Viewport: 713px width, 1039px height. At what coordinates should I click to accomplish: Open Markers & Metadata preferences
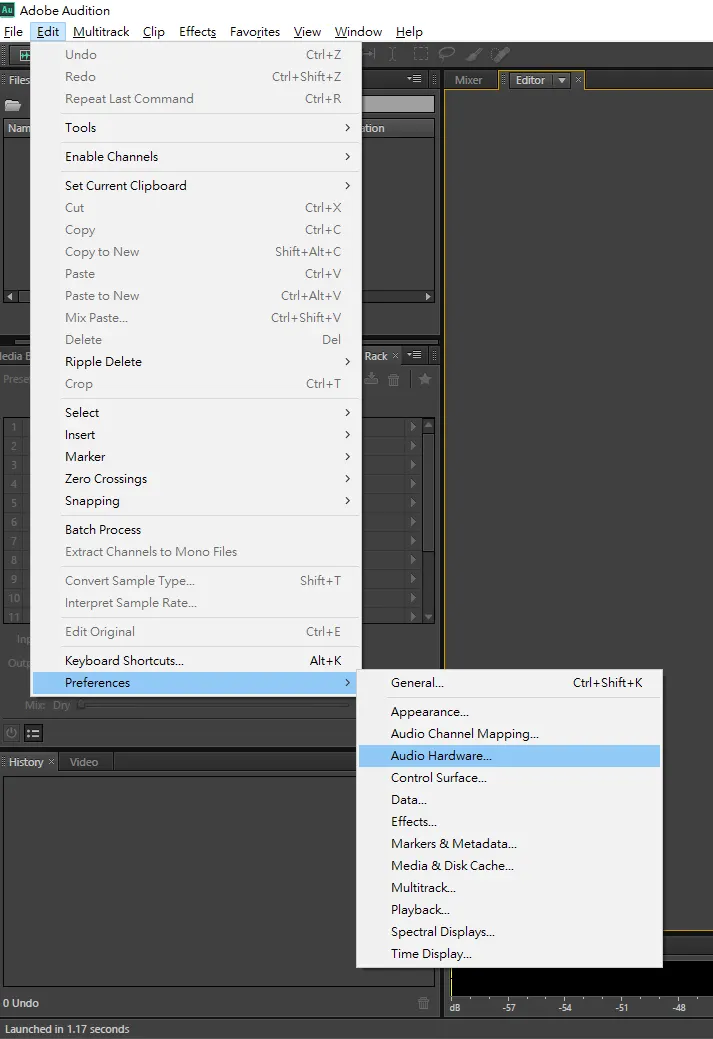tap(509, 844)
